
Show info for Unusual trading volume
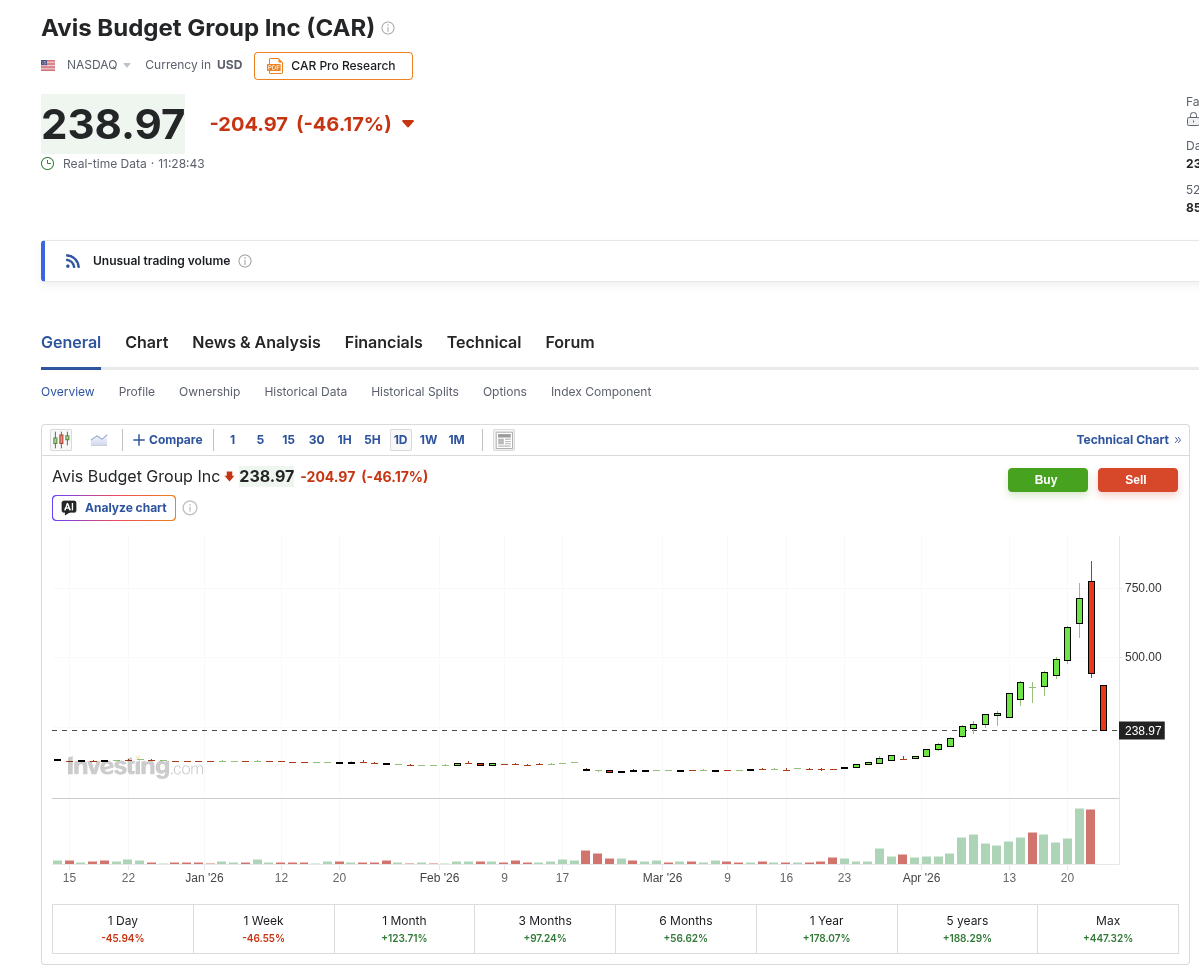[x=245, y=262]
